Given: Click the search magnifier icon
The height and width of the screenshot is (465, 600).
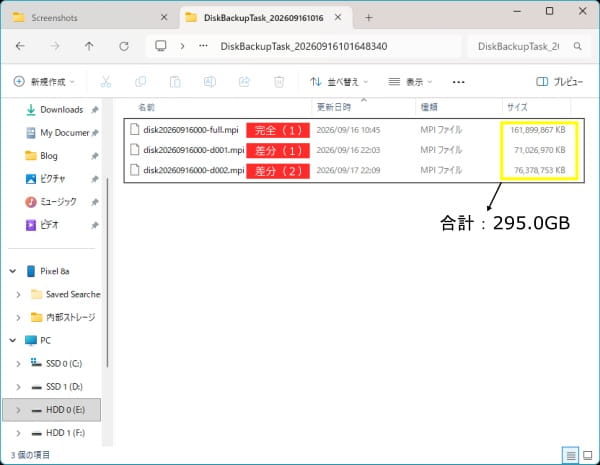Looking at the screenshot, I should click(x=577, y=46).
